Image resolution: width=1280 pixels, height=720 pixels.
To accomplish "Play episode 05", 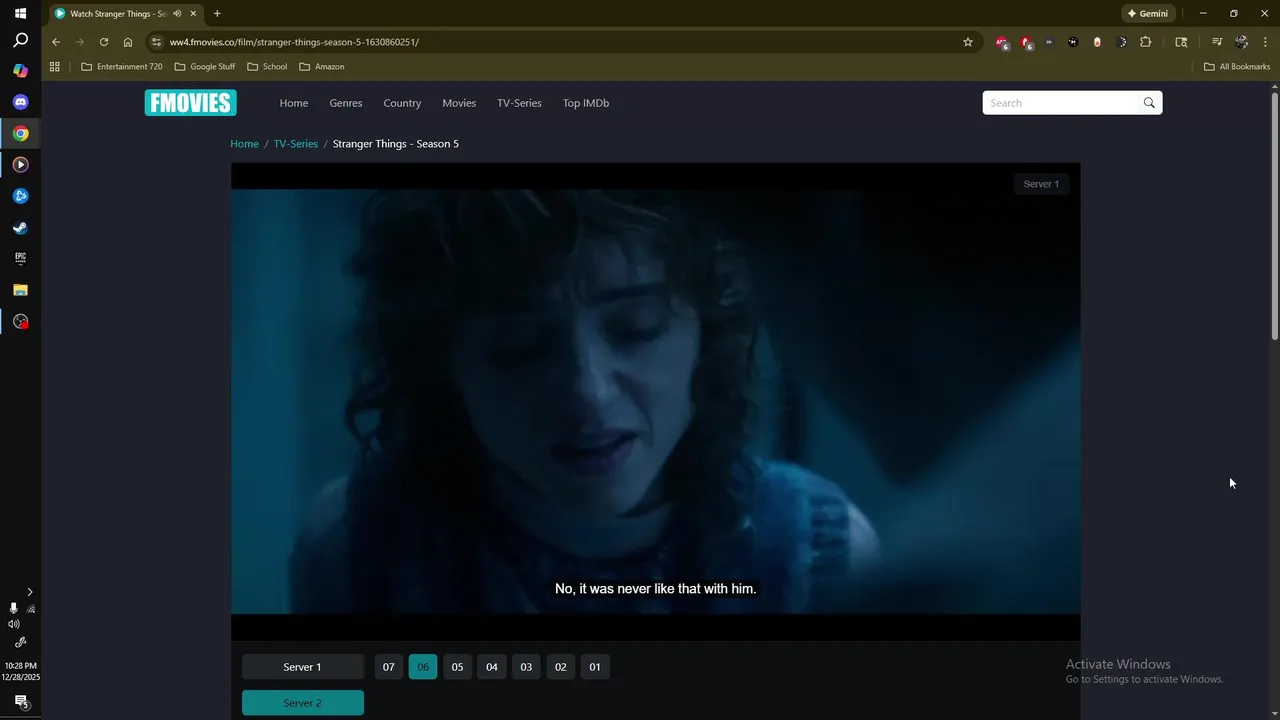I will click(457, 667).
